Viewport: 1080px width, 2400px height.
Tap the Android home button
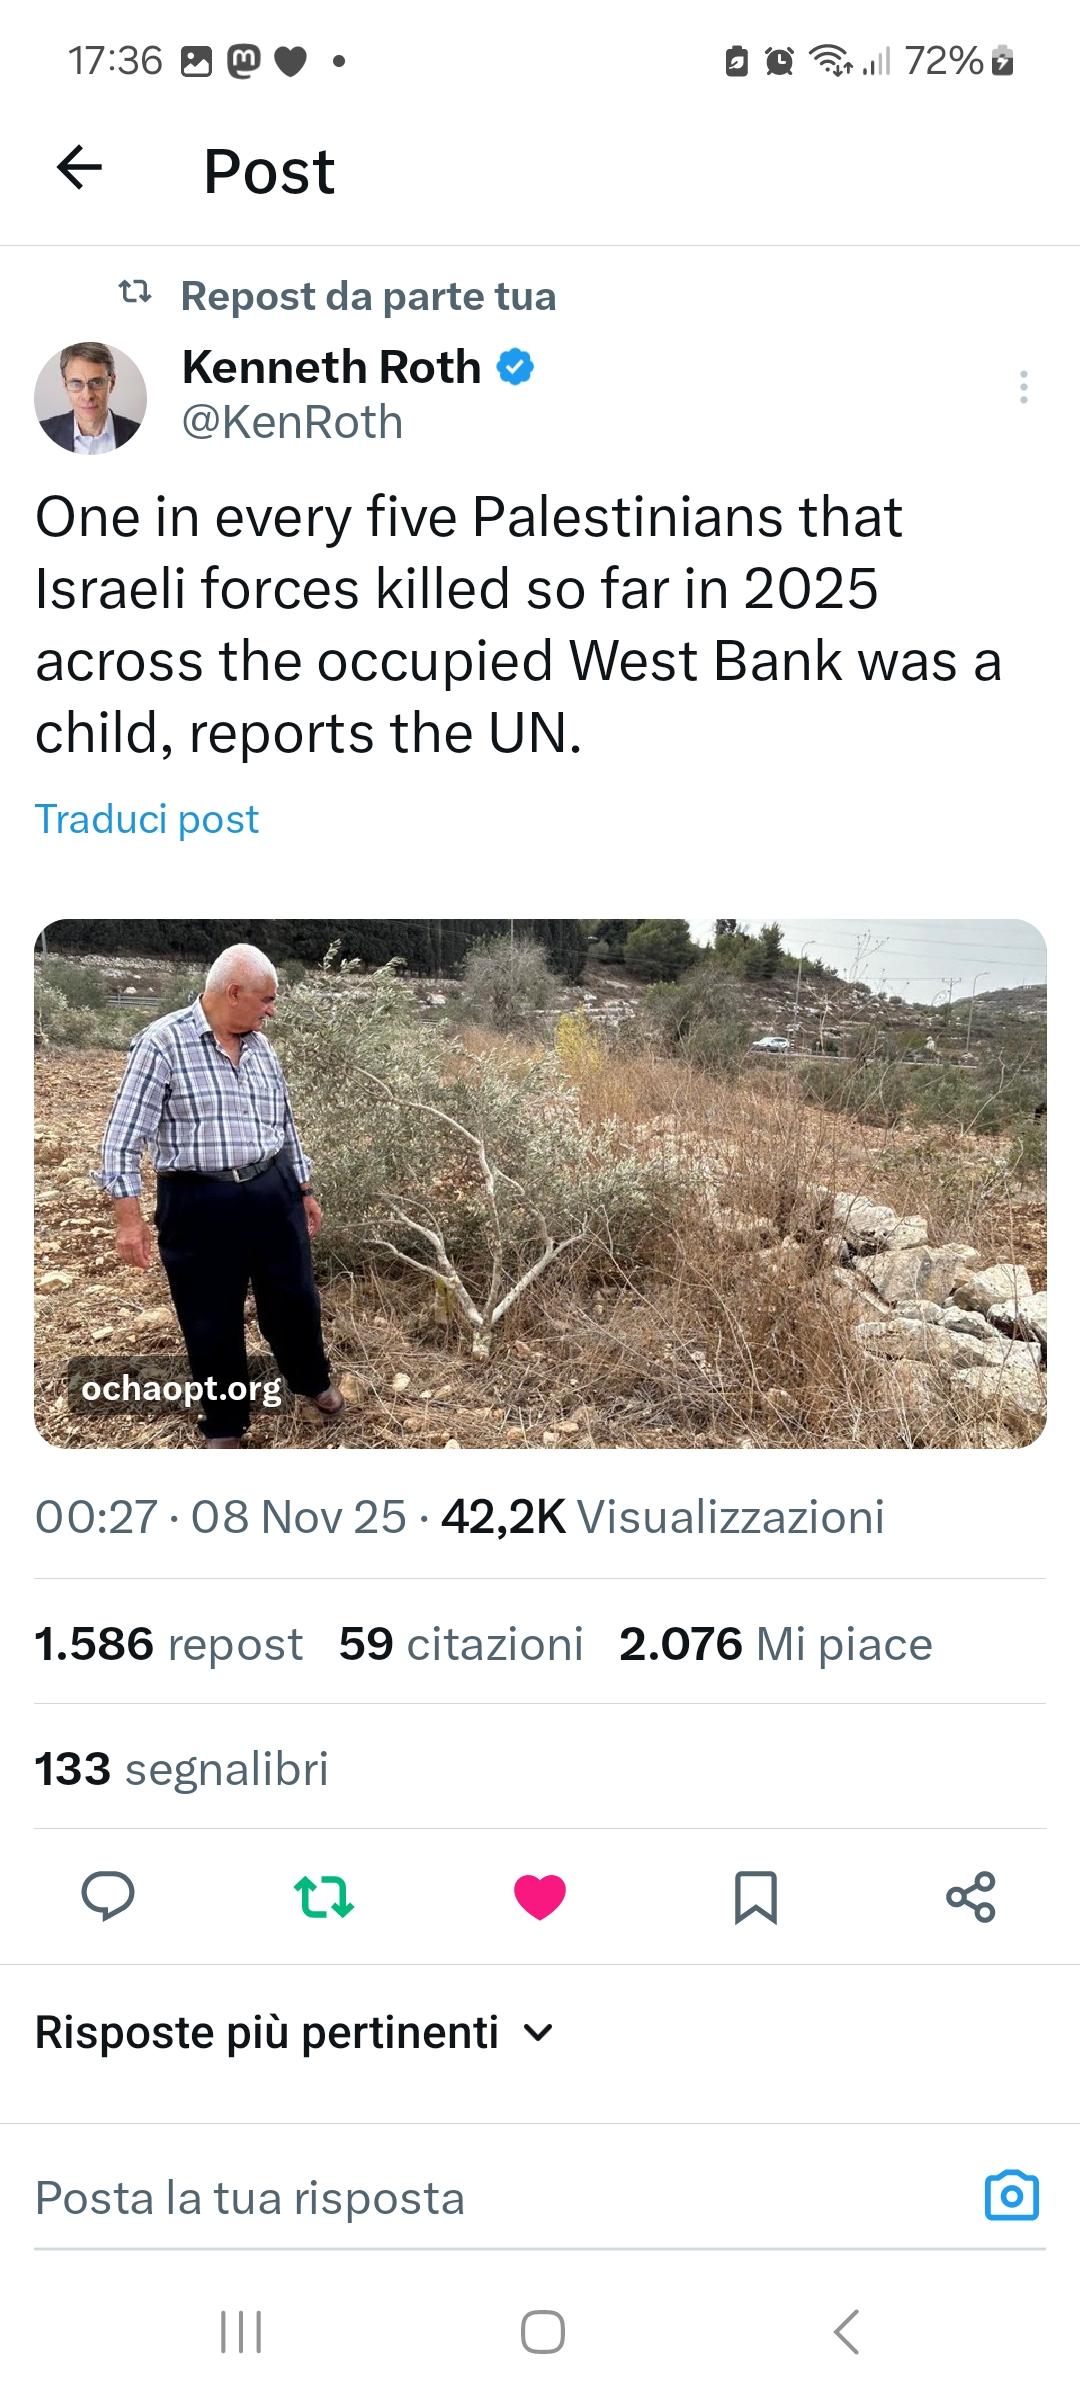point(542,2332)
